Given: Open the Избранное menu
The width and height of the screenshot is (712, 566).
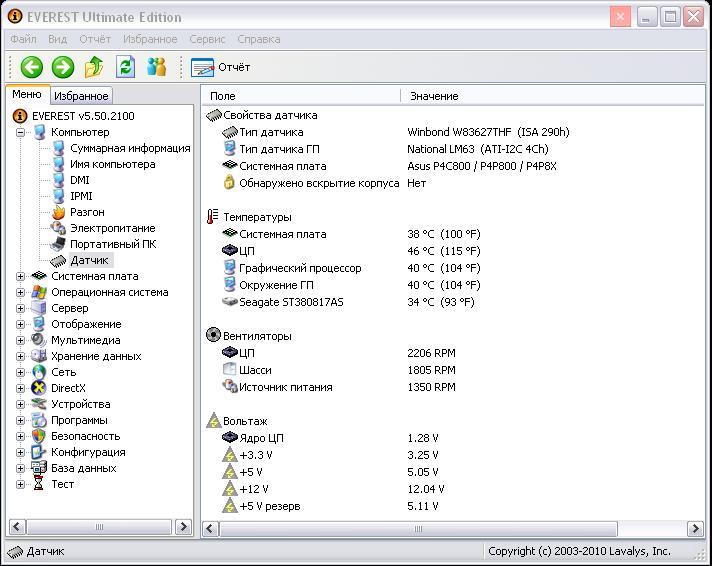Looking at the screenshot, I should click(x=150, y=39).
